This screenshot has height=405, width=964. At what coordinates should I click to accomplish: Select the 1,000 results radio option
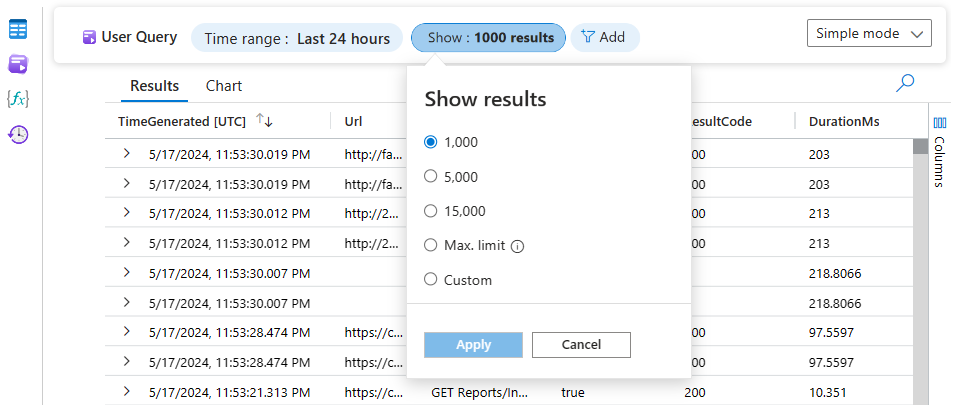(431, 142)
